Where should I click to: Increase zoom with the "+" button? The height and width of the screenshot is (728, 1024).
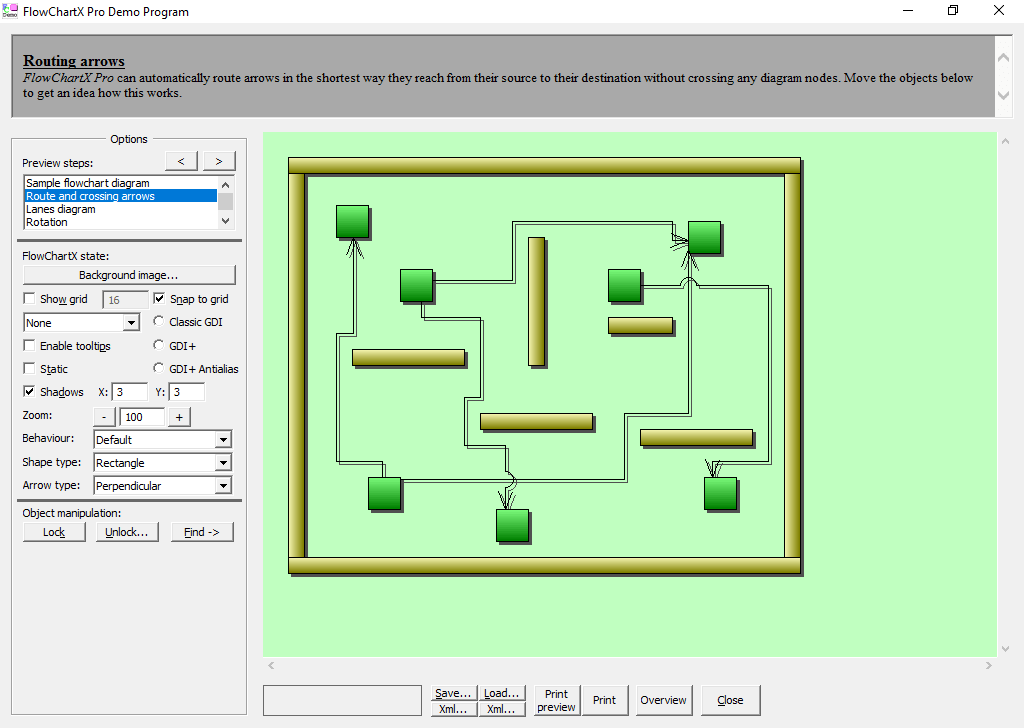(179, 416)
